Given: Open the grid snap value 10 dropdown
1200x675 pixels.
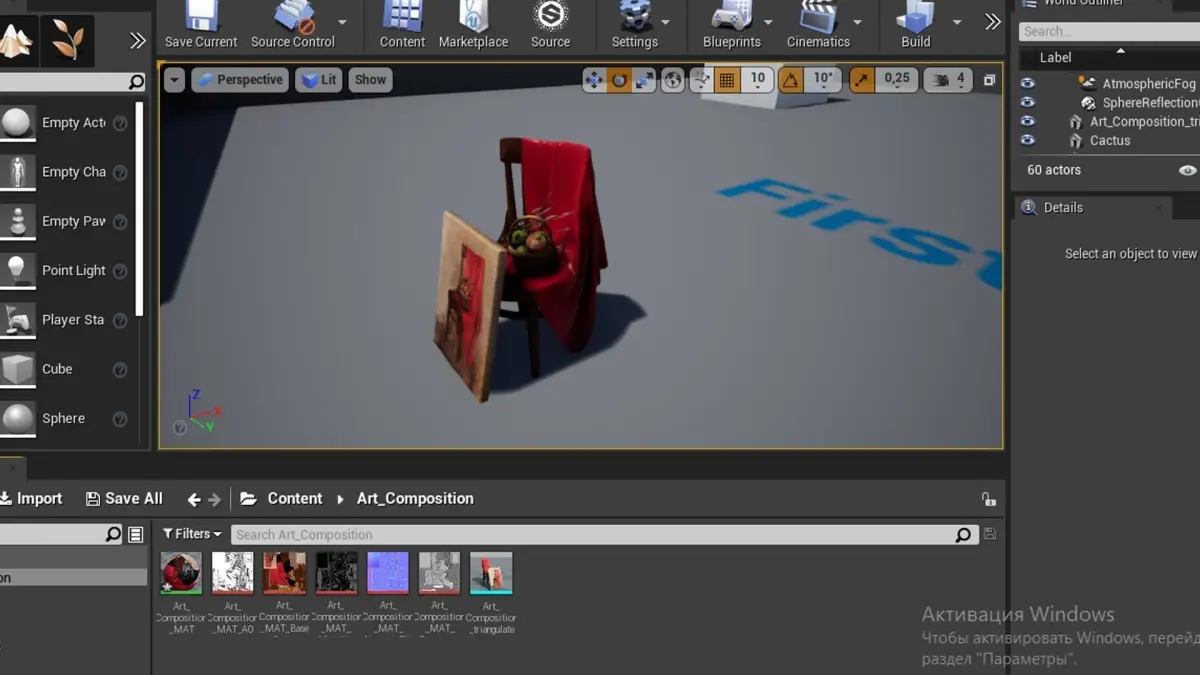Looking at the screenshot, I should coord(758,79).
